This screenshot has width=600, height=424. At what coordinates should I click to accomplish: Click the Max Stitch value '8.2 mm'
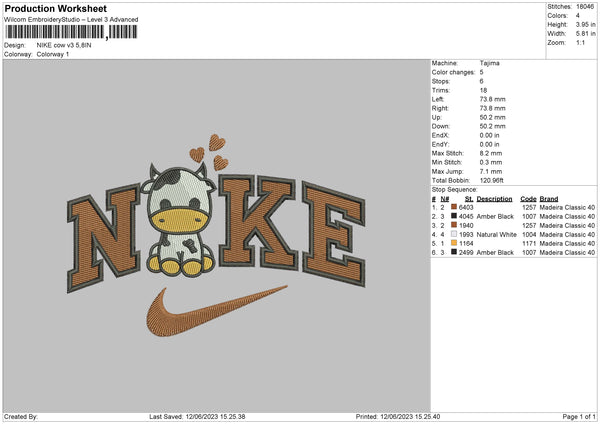pyautogui.click(x=491, y=153)
